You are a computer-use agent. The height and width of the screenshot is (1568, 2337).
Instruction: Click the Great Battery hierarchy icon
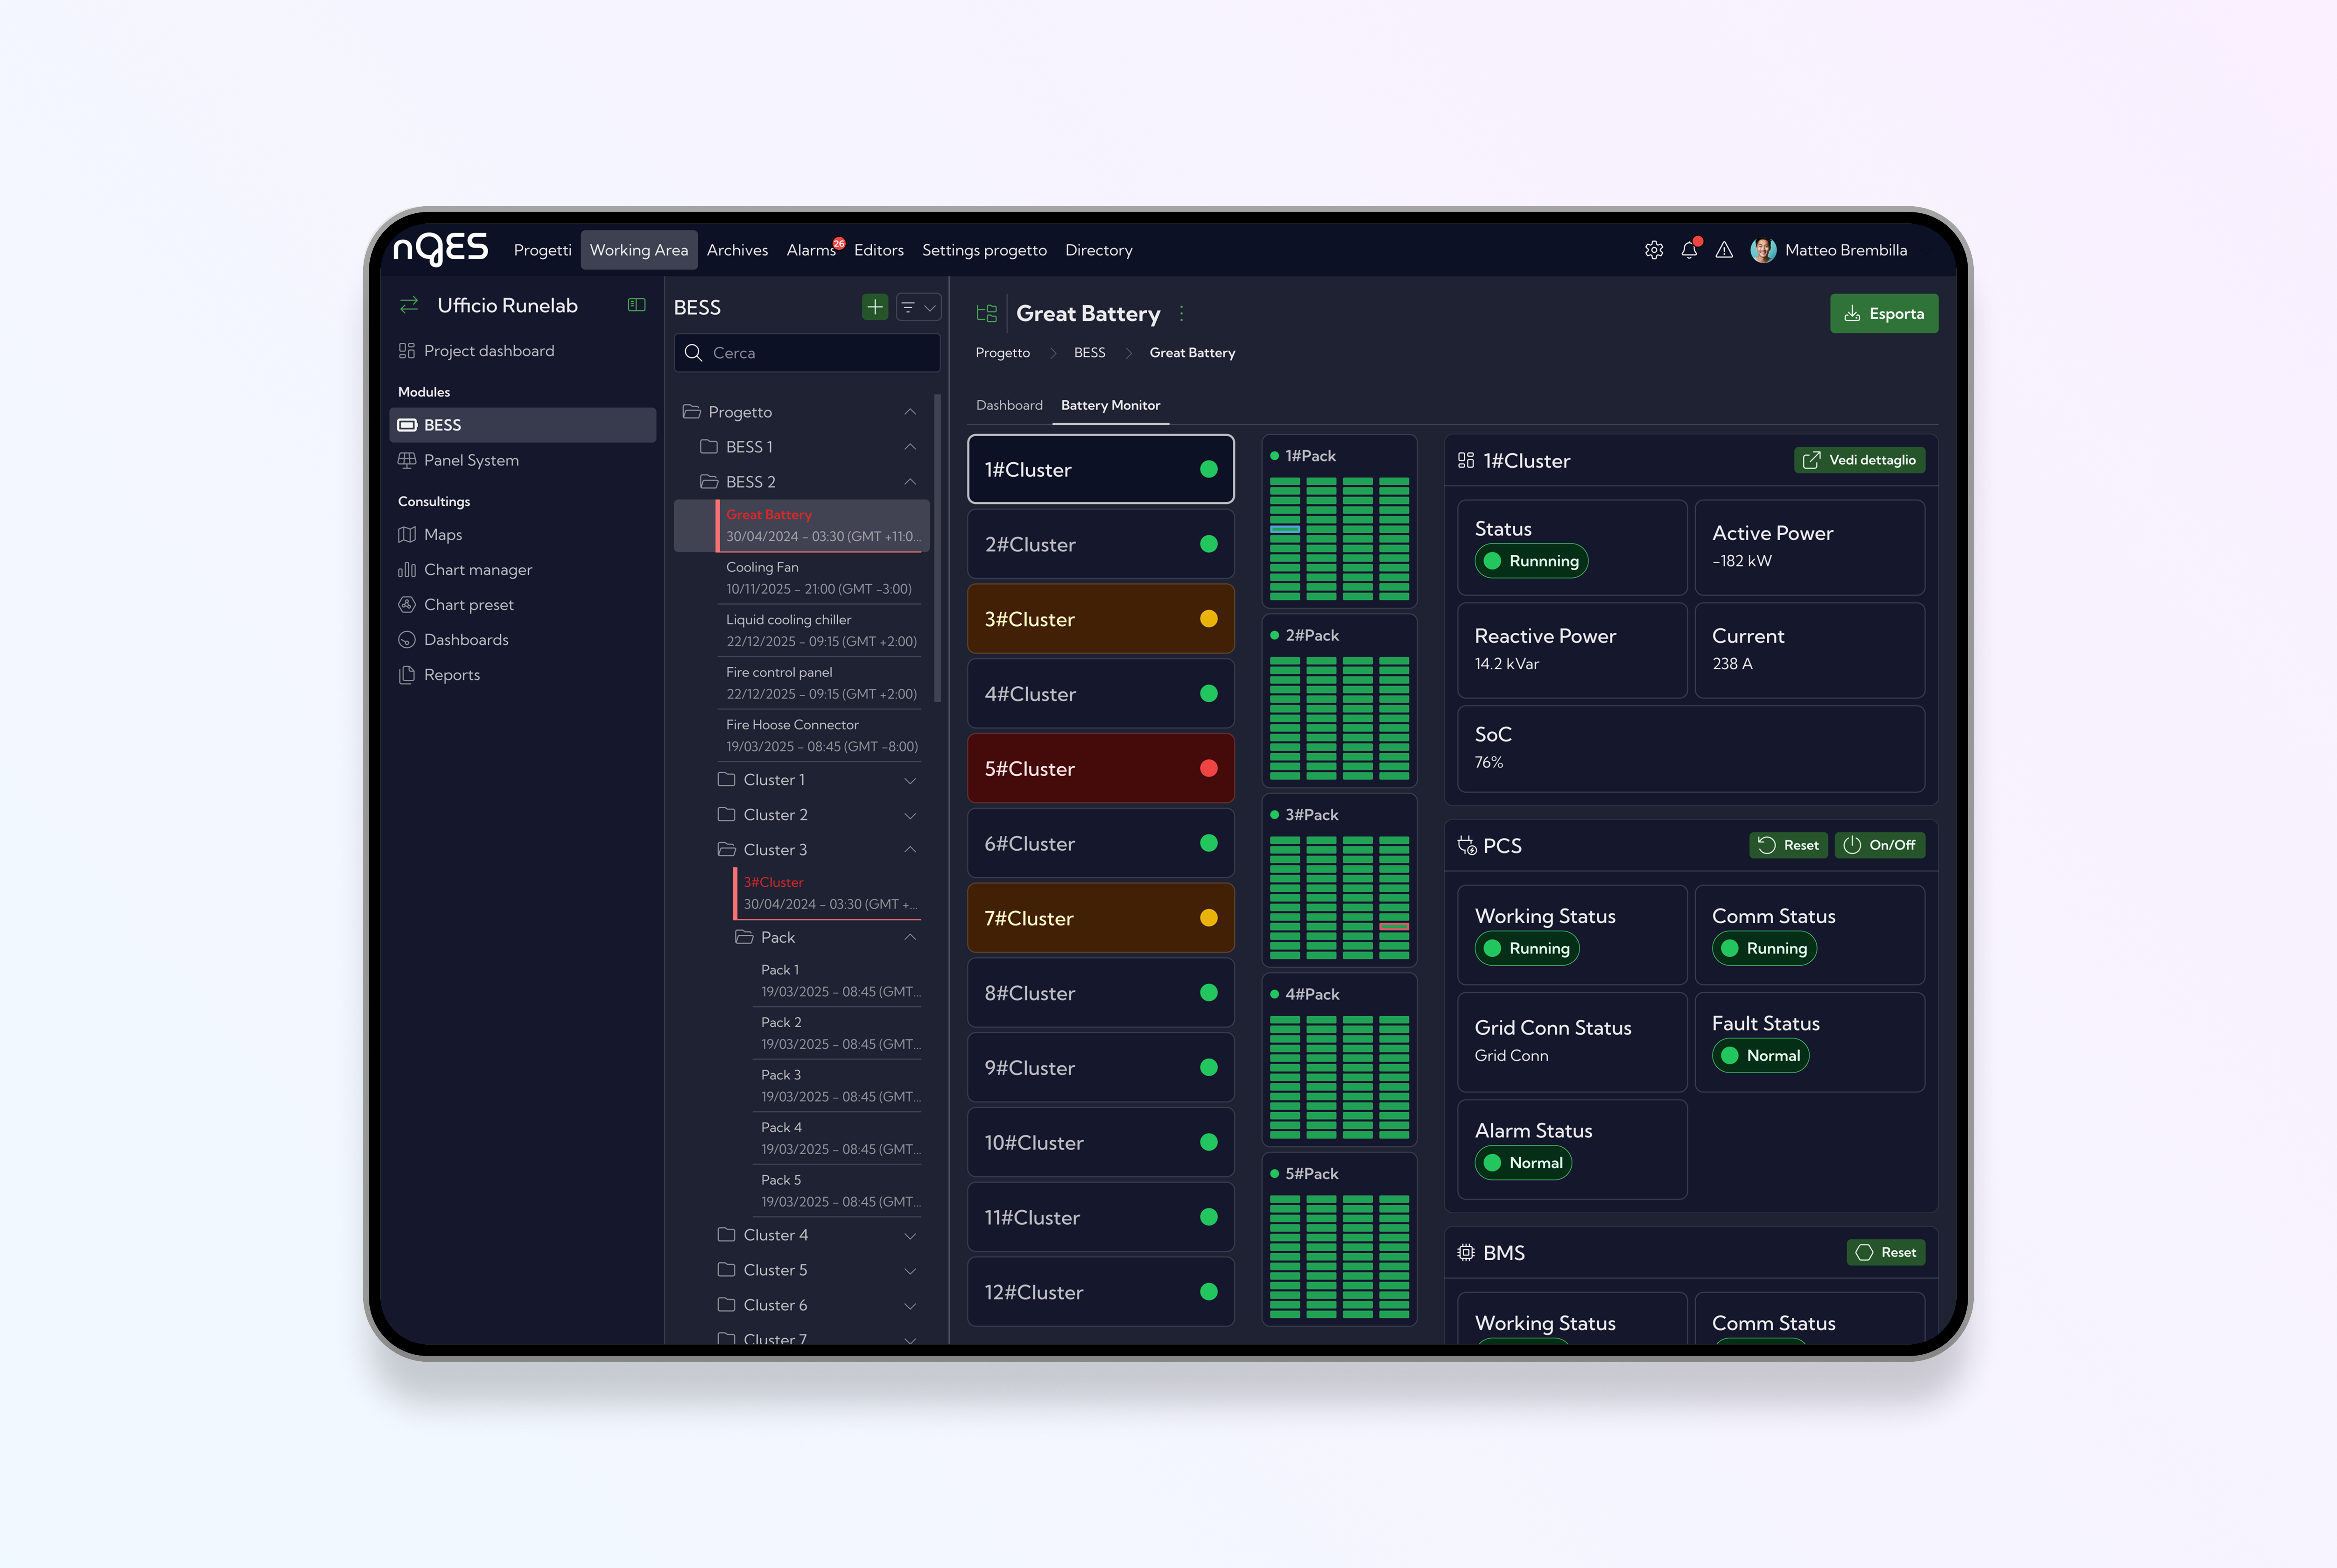(987, 314)
